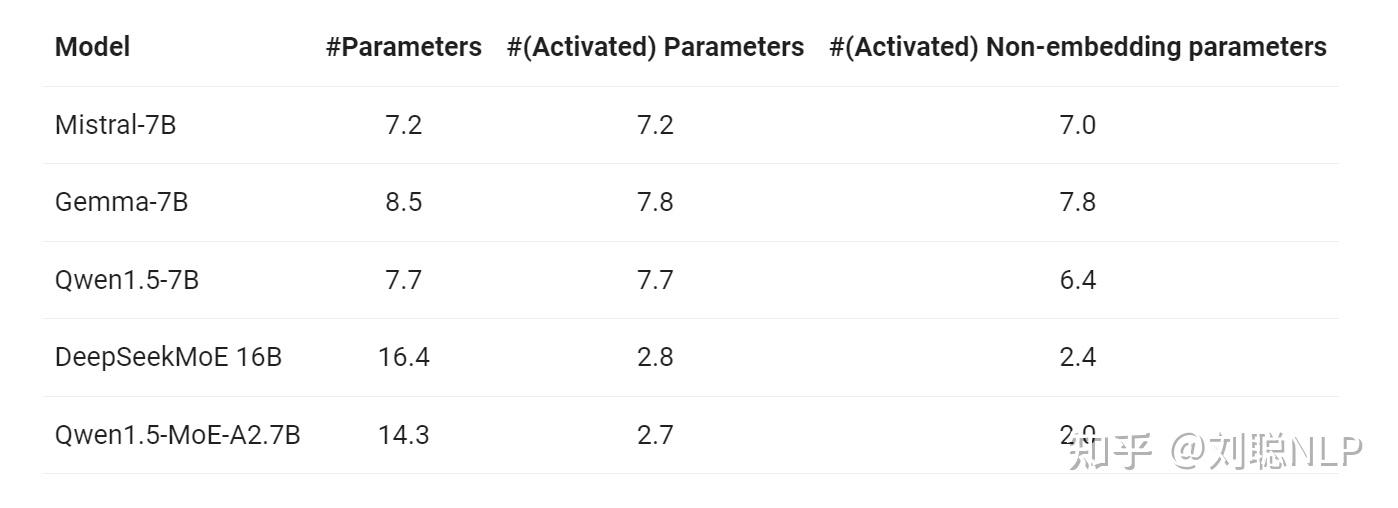This screenshot has height=508, width=1398.
Task: Click the "#(Activated) Parameters" column header
Action: (655, 47)
